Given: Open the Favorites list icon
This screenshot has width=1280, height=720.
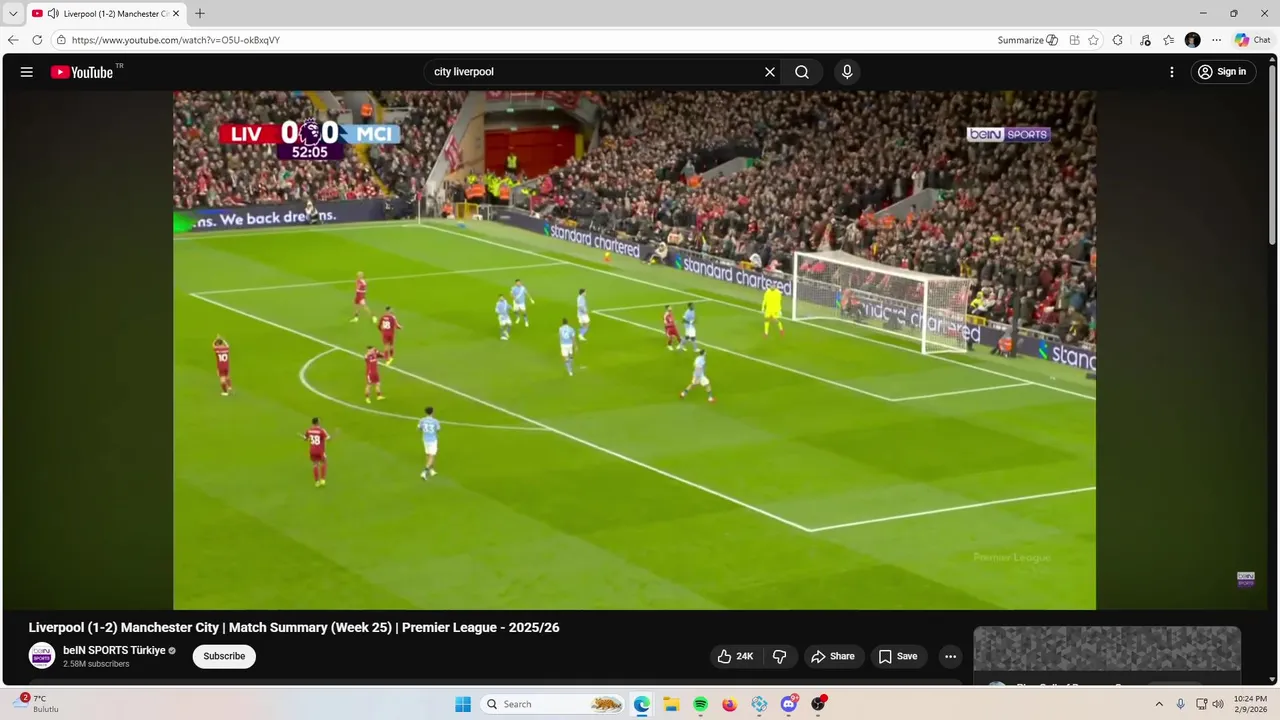Looking at the screenshot, I should [x=1169, y=40].
